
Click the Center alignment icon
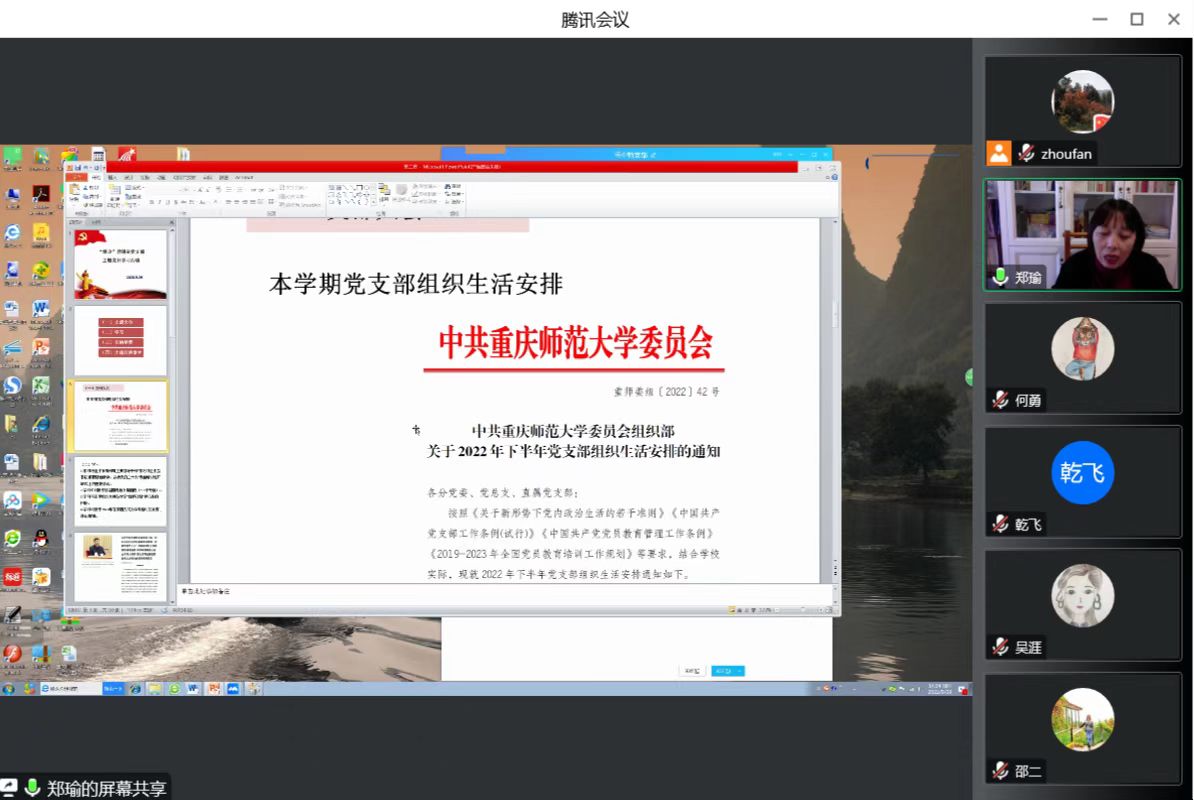(236, 201)
